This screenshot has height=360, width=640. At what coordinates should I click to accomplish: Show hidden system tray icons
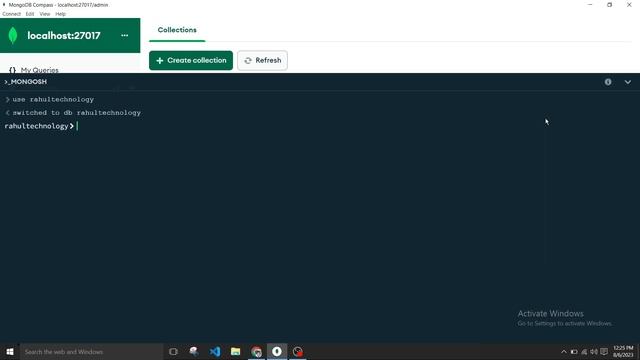[x=564, y=352]
